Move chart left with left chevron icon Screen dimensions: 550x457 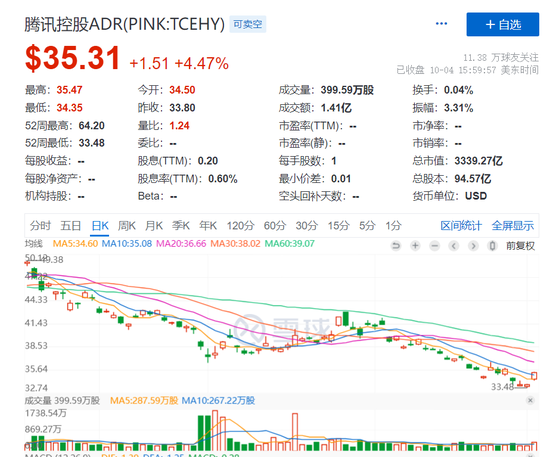coord(454,246)
